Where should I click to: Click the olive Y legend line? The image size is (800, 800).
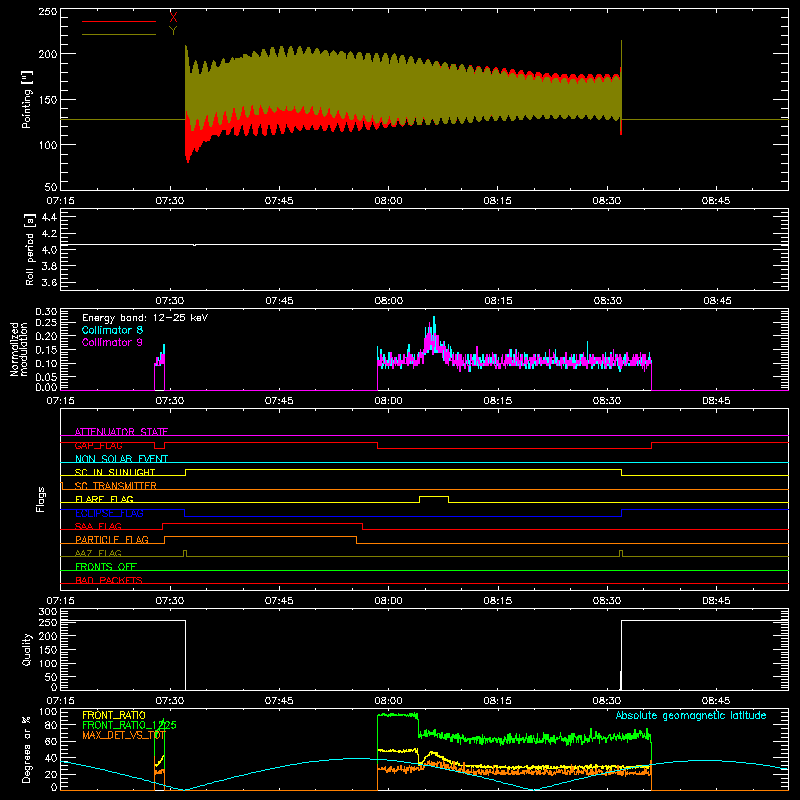click(119, 34)
